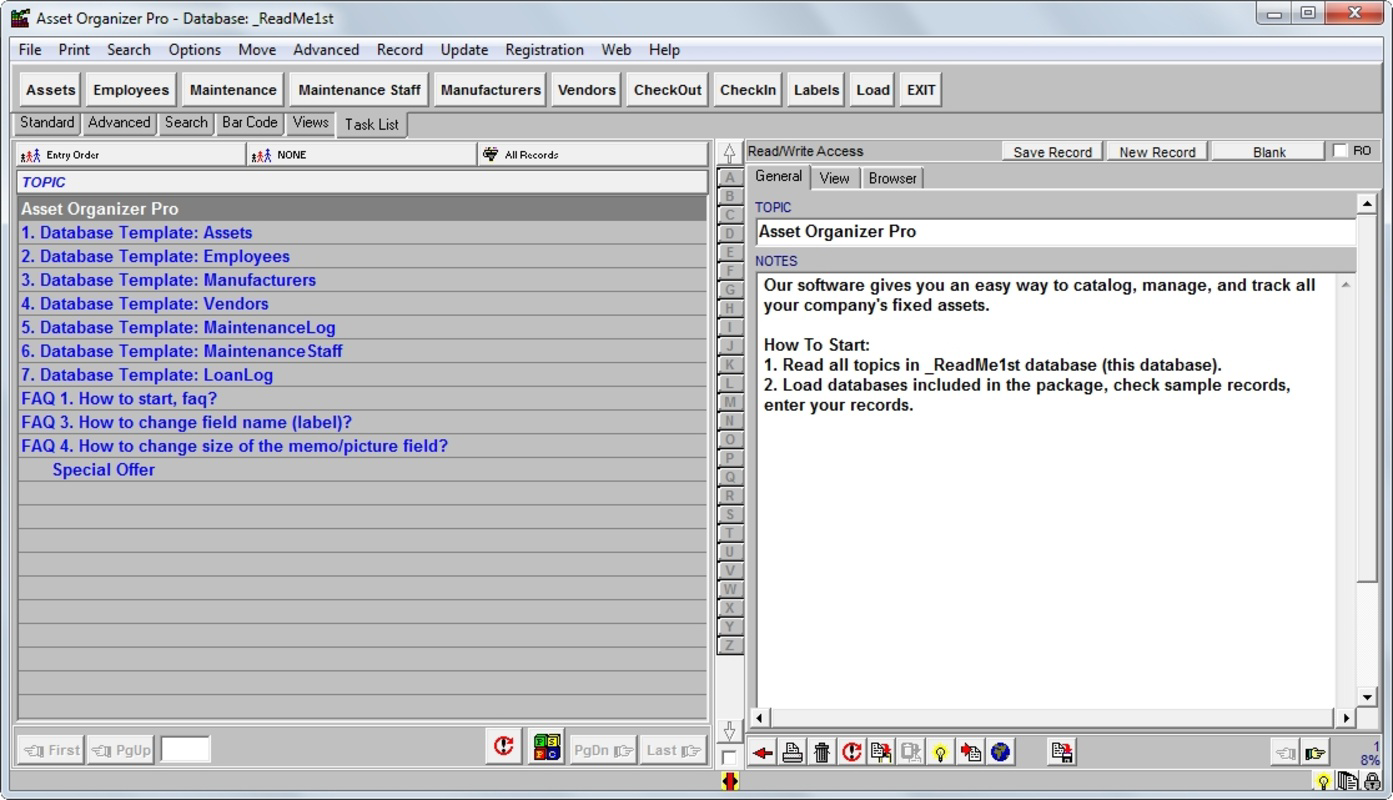Switch to the View tab in record pane
The width and height of the screenshot is (1393, 800).
click(x=834, y=178)
